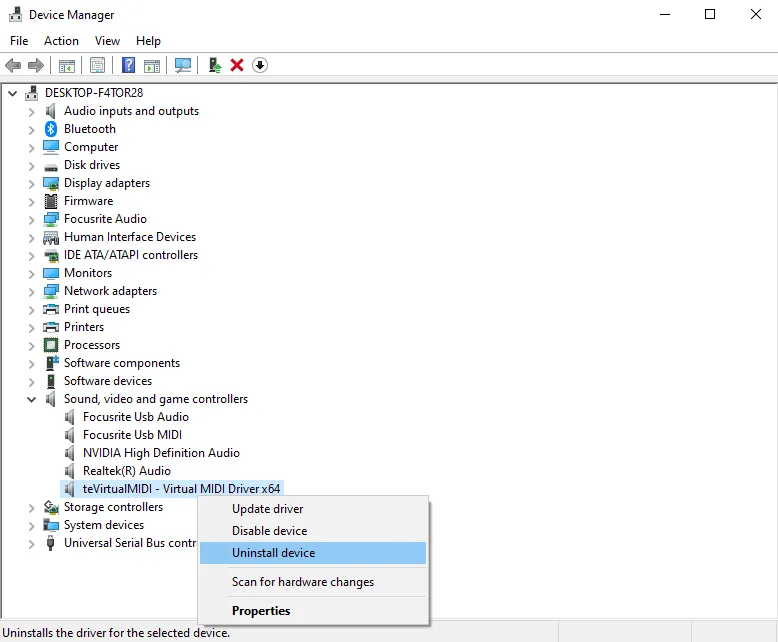Choose Uninstall device from the context menu

273,553
